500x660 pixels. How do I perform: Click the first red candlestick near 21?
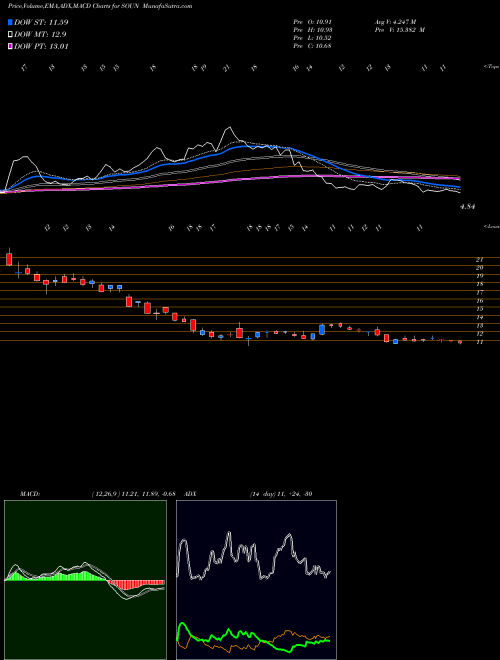(x=9, y=259)
